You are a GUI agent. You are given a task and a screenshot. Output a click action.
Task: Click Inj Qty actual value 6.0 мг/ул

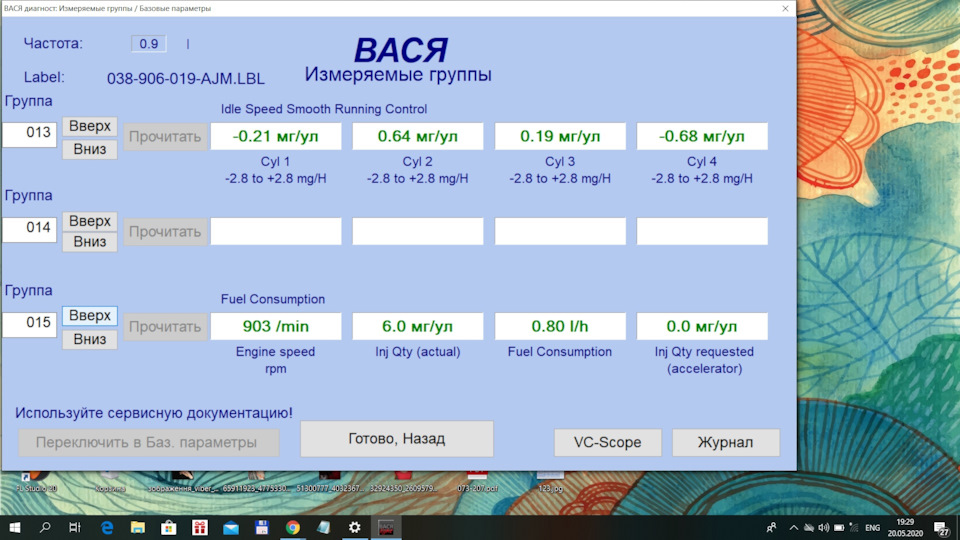pos(418,326)
